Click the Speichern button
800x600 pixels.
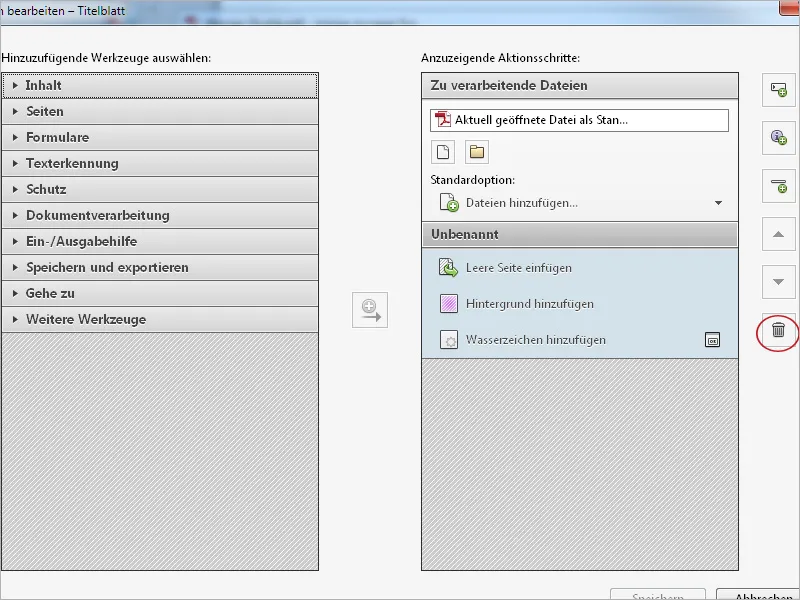[x=658, y=595]
